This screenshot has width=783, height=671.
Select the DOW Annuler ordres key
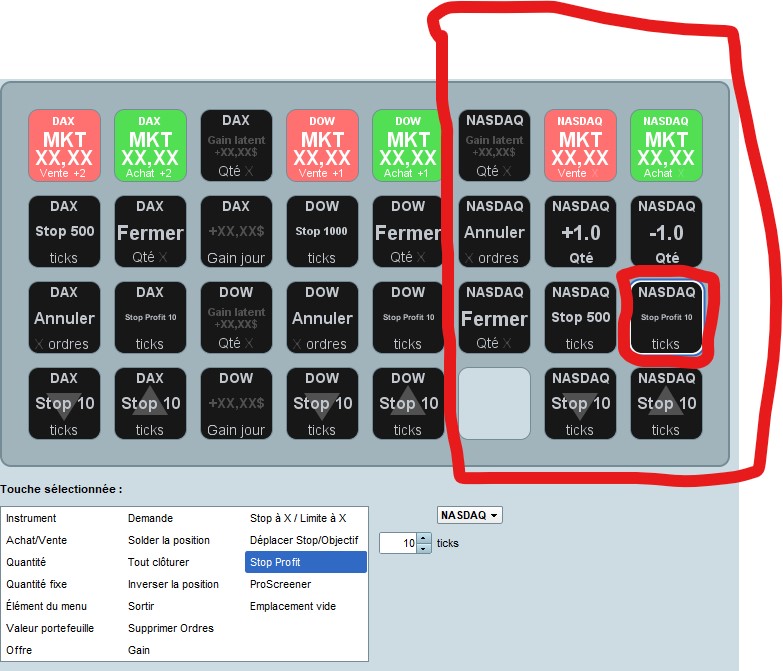(x=322, y=318)
